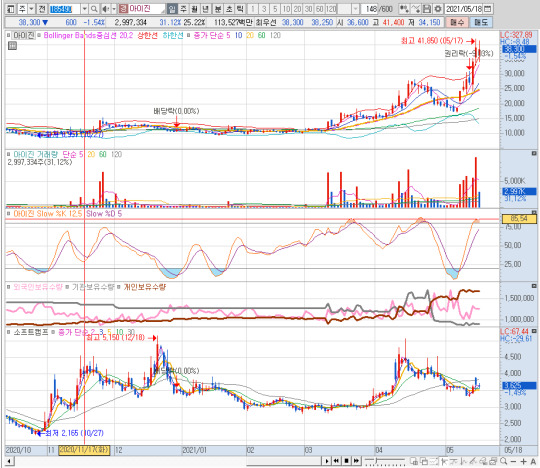Click the play button in playback controls
Viewport: 540px width, 468px height.
coord(327,461)
